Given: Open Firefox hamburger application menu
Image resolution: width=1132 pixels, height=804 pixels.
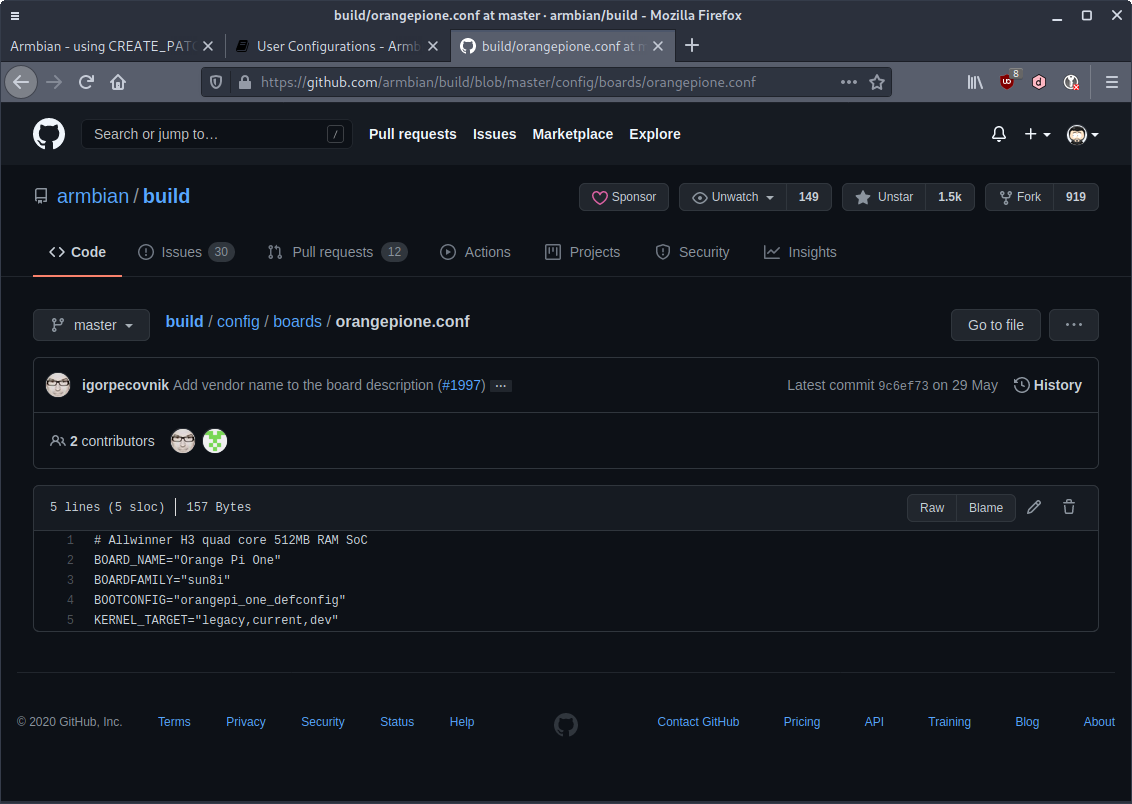Looking at the screenshot, I should (x=1112, y=82).
